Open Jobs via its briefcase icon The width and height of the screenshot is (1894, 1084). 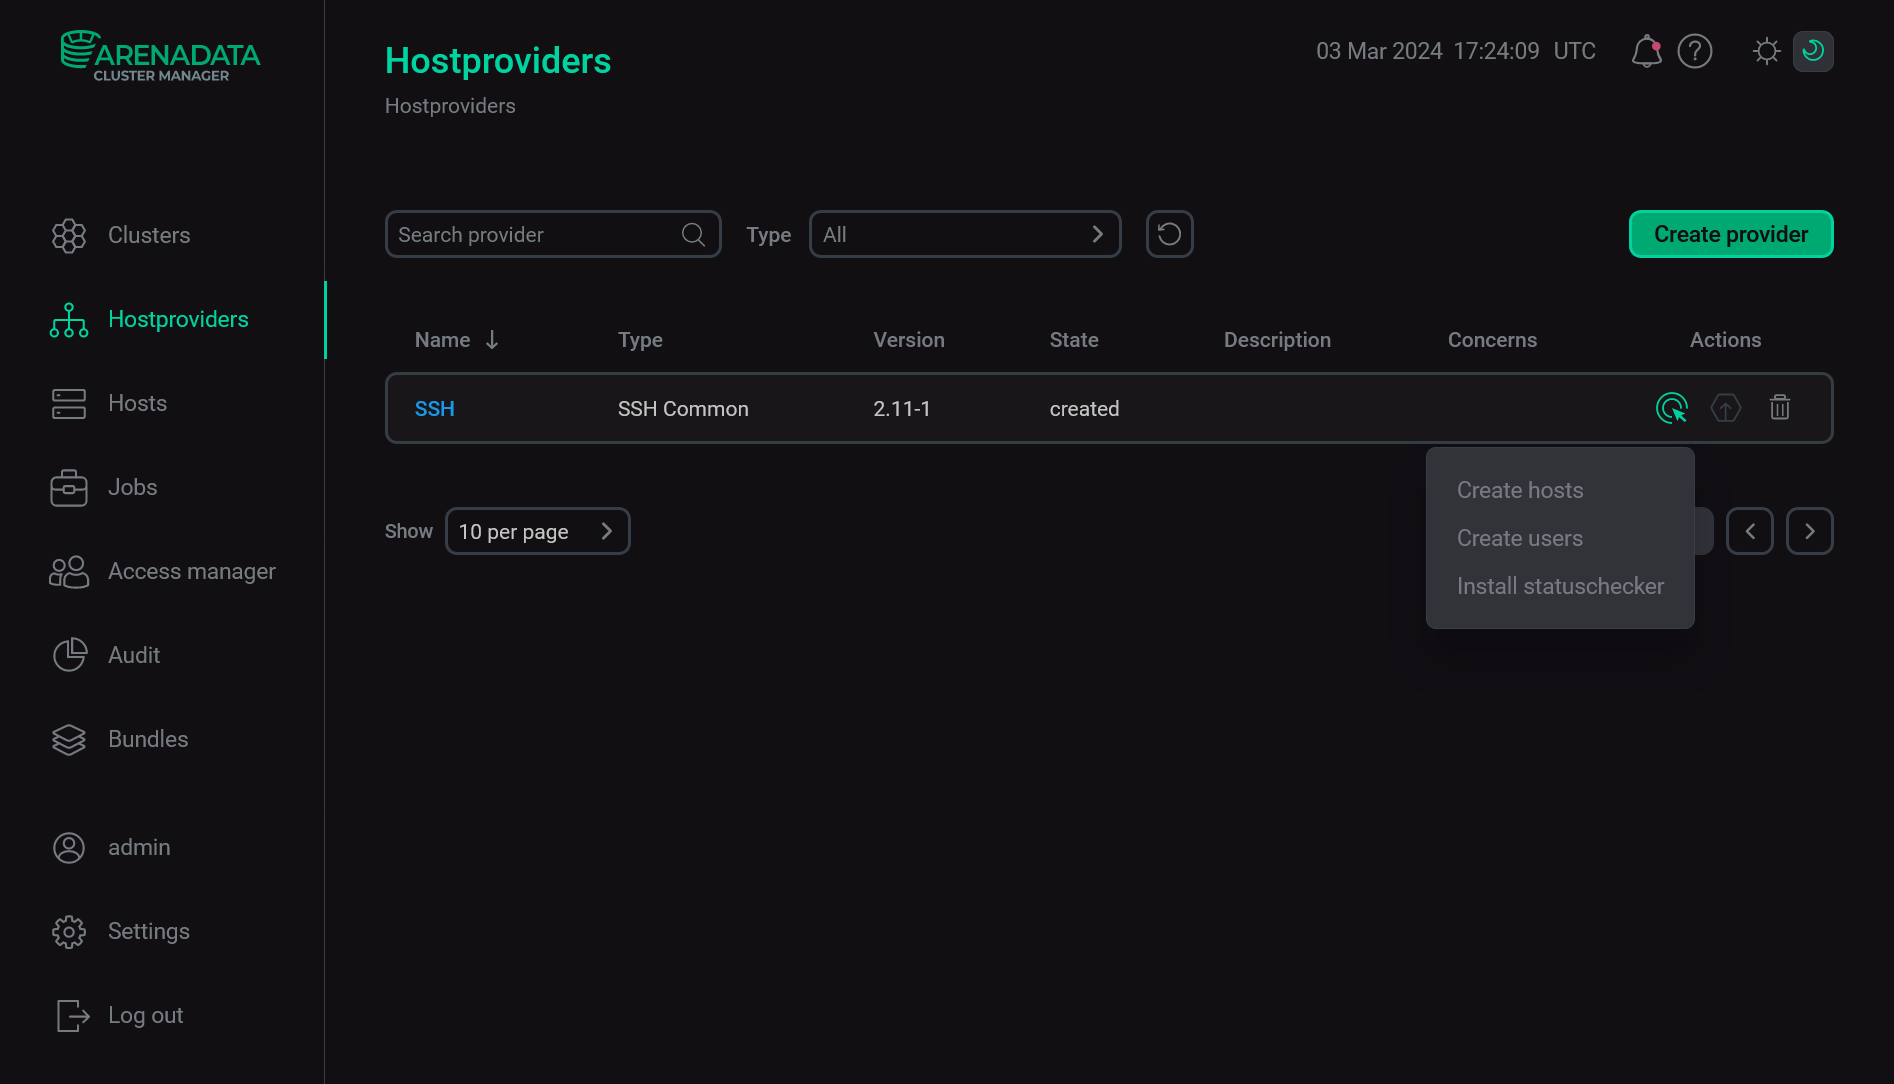[68, 487]
